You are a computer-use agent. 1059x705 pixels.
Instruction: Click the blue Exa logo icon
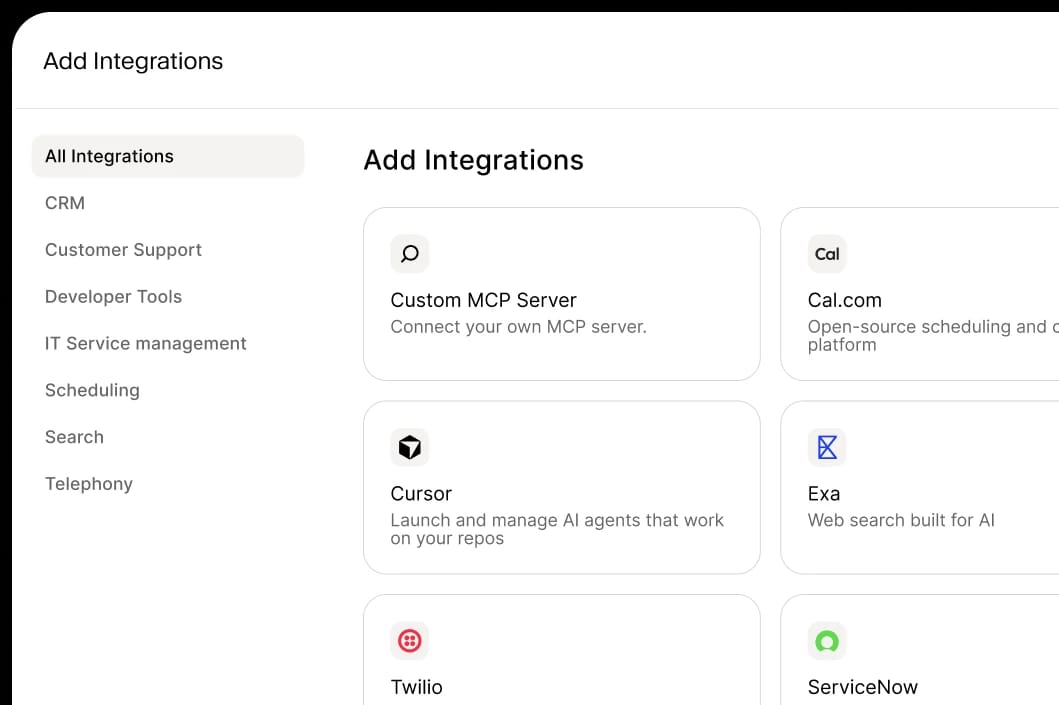click(827, 447)
